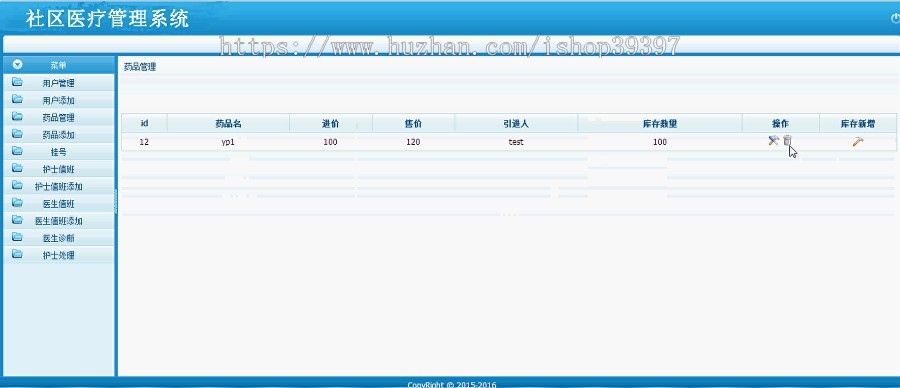Delete drug yp1 with the trash icon

click(788, 141)
